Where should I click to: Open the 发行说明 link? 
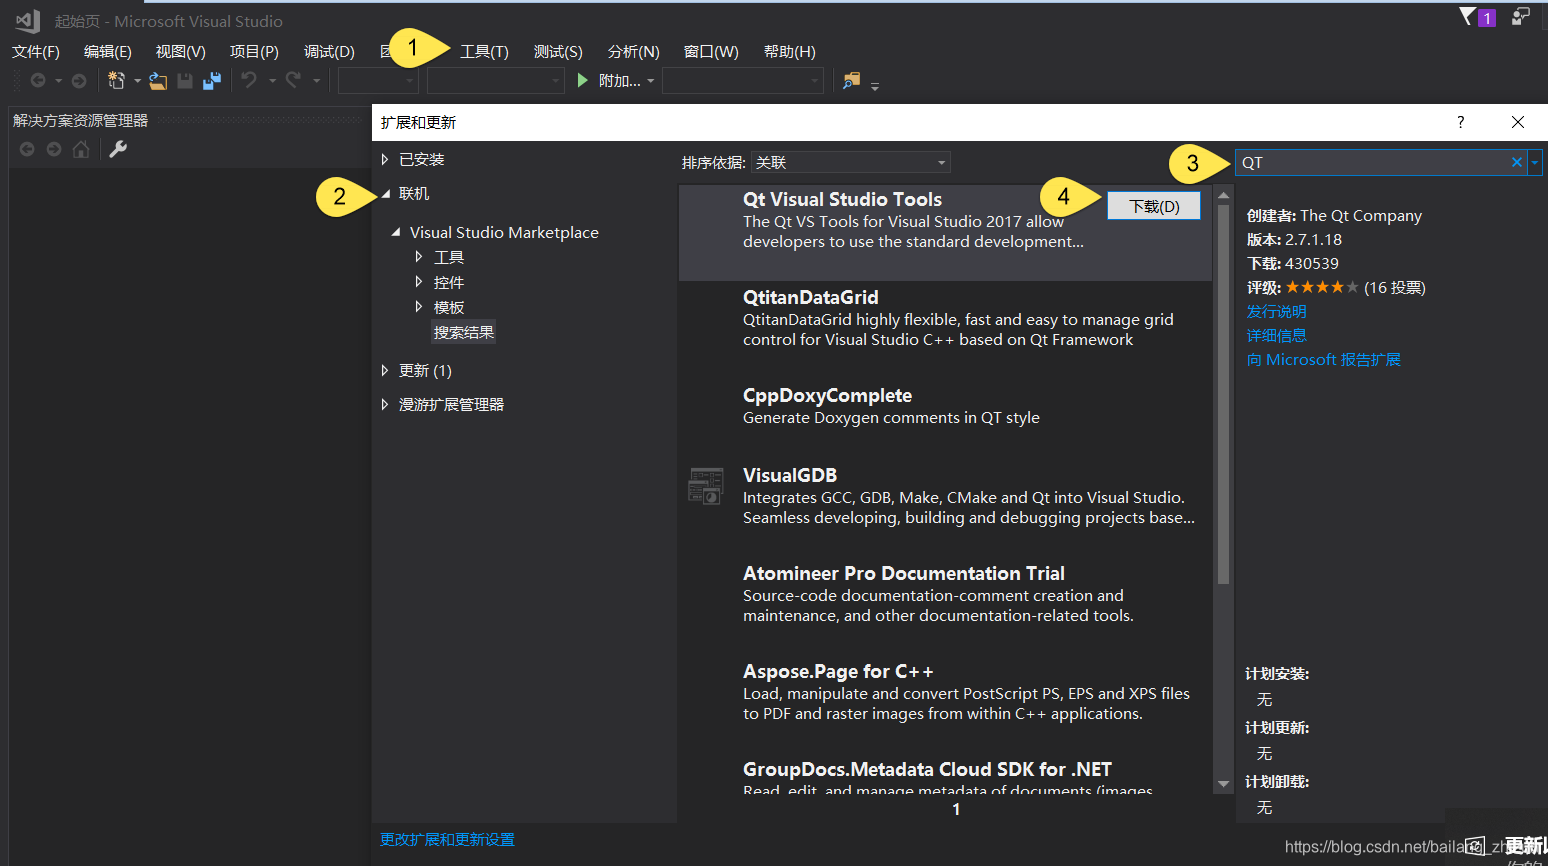1277,312
